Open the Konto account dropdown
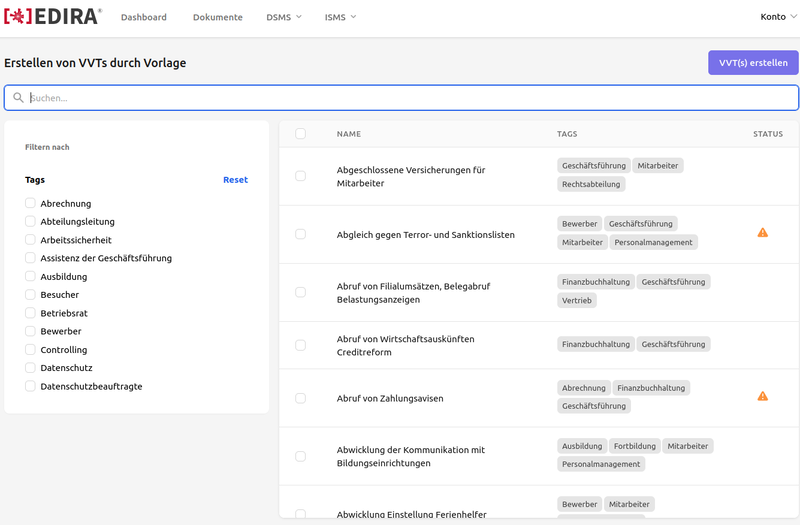This screenshot has width=800, height=525. pyautogui.click(x=778, y=17)
